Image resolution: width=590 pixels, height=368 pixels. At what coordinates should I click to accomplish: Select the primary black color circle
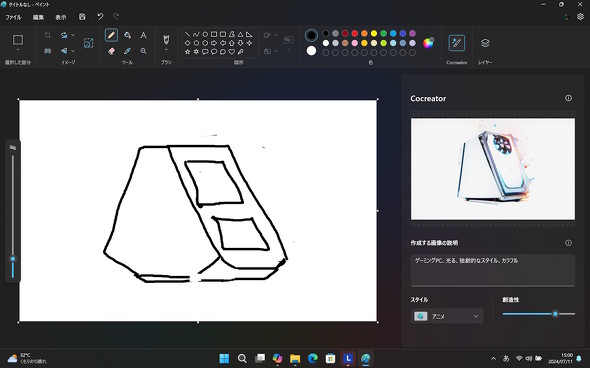[x=311, y=35]
